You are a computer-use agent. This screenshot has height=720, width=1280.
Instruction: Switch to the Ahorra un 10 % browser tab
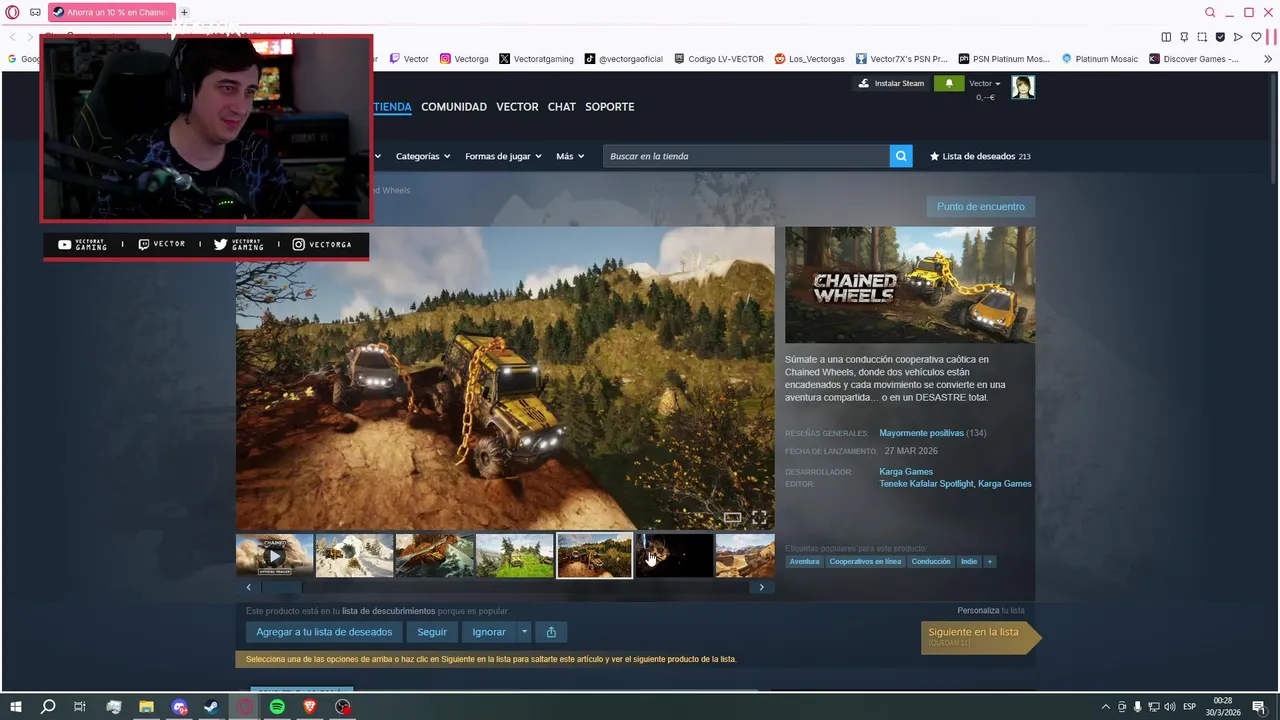click(x=111, y=12)
